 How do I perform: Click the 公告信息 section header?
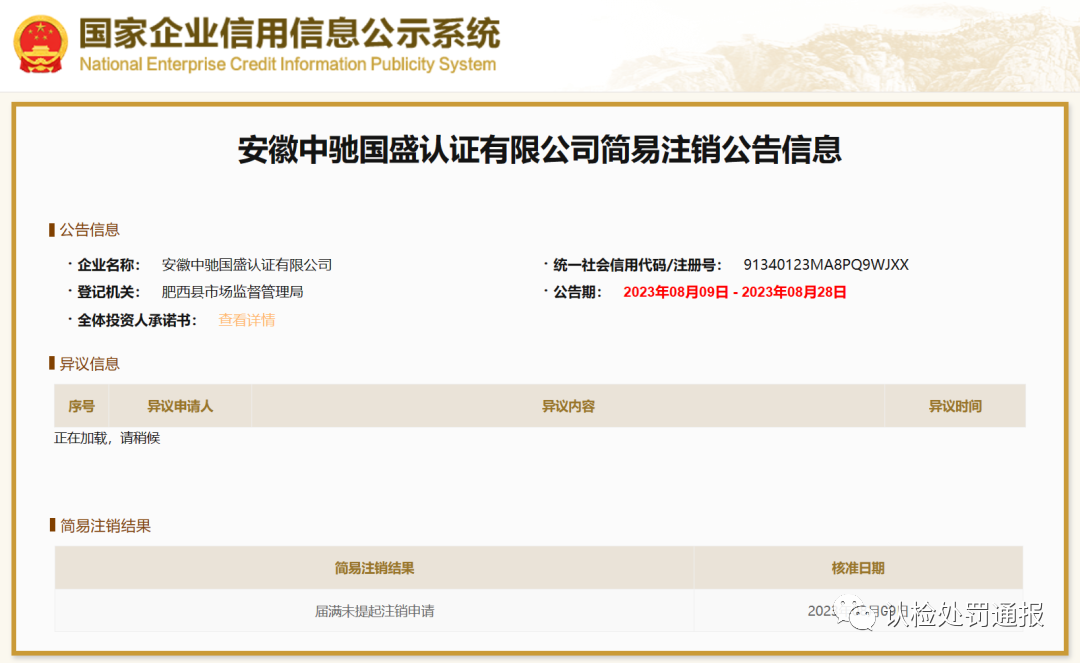89,230
